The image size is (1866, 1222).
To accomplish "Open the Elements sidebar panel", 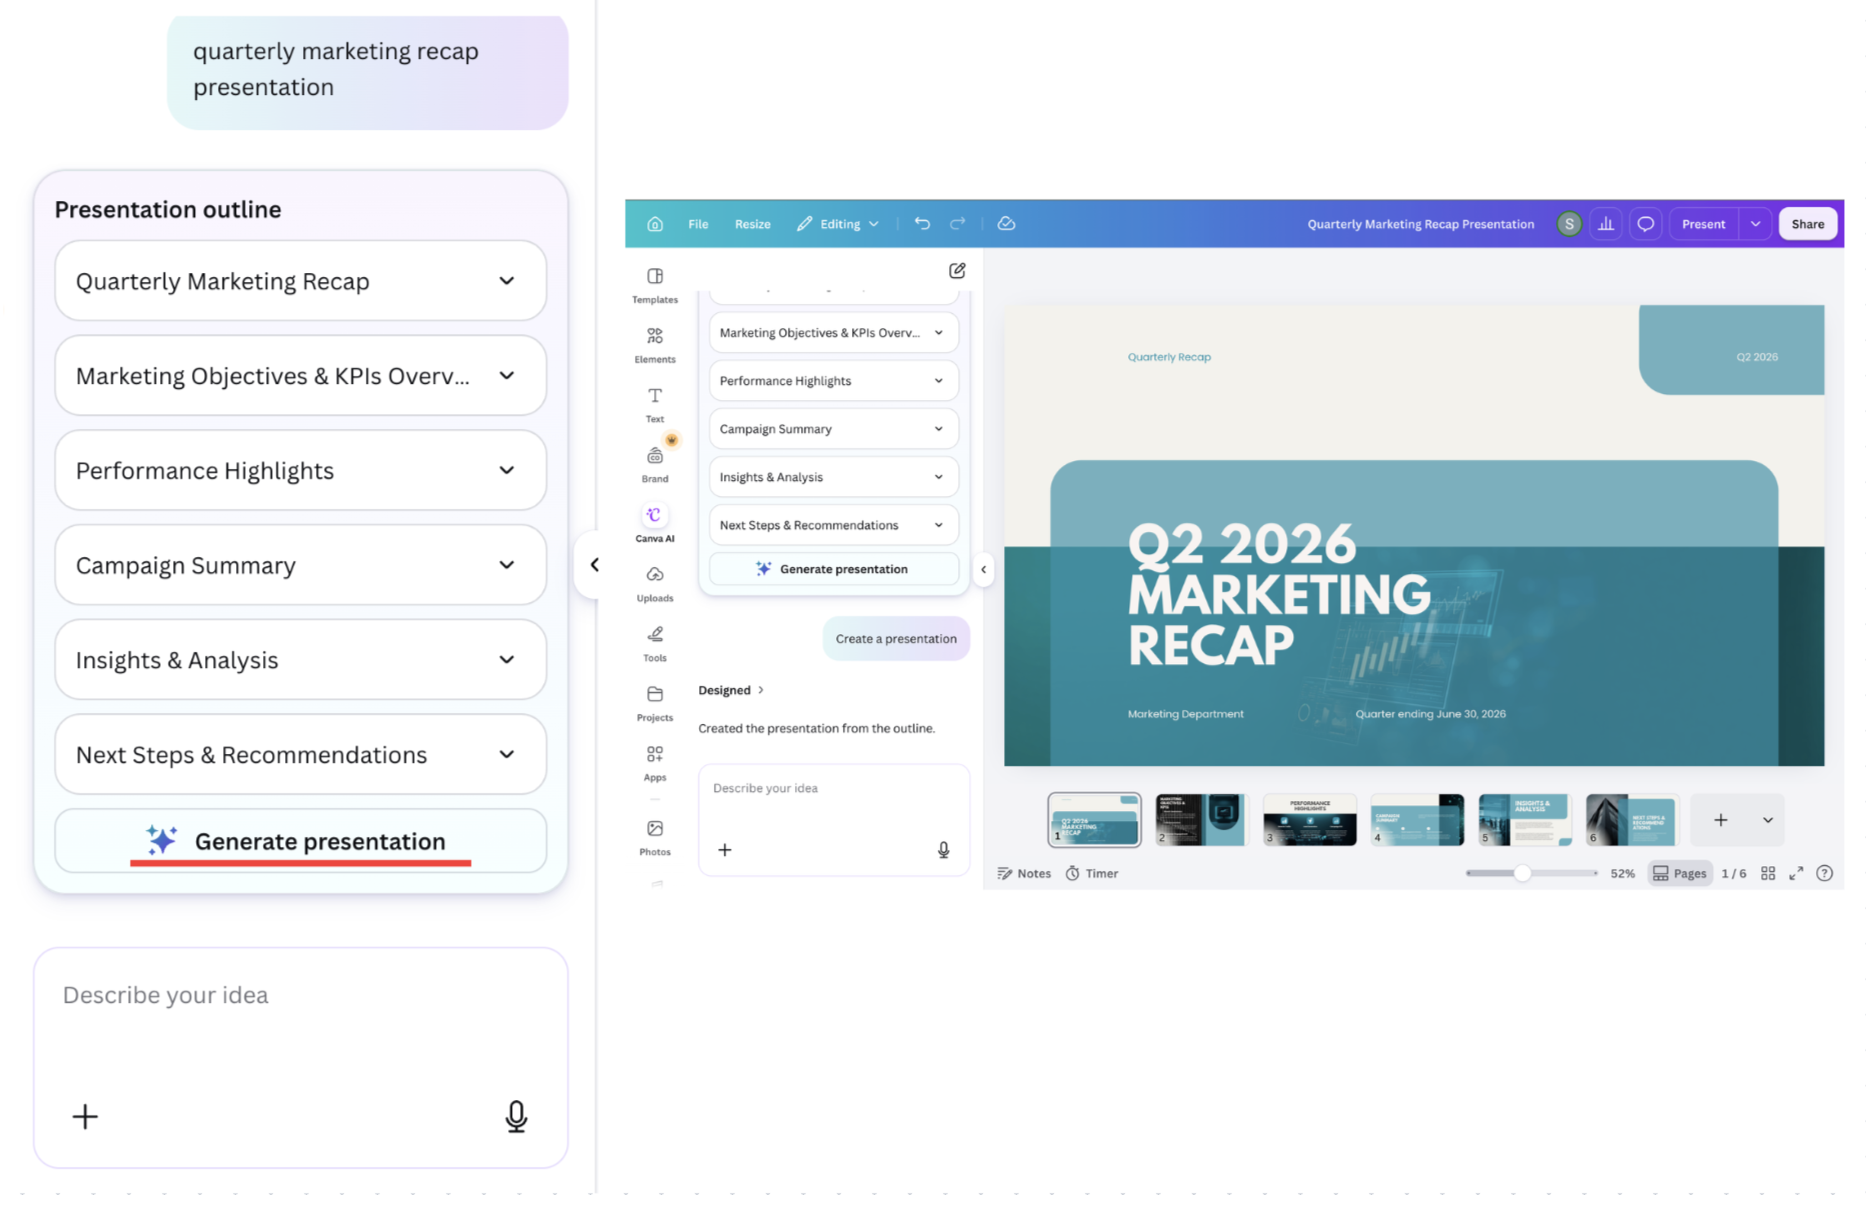I will [655, 344].
